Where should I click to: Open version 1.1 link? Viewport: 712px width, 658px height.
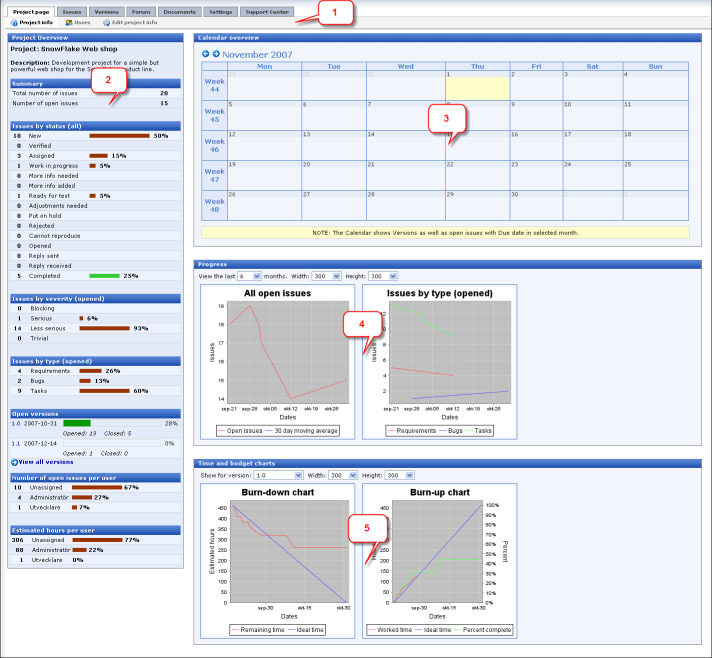click(x=16, y=443)
